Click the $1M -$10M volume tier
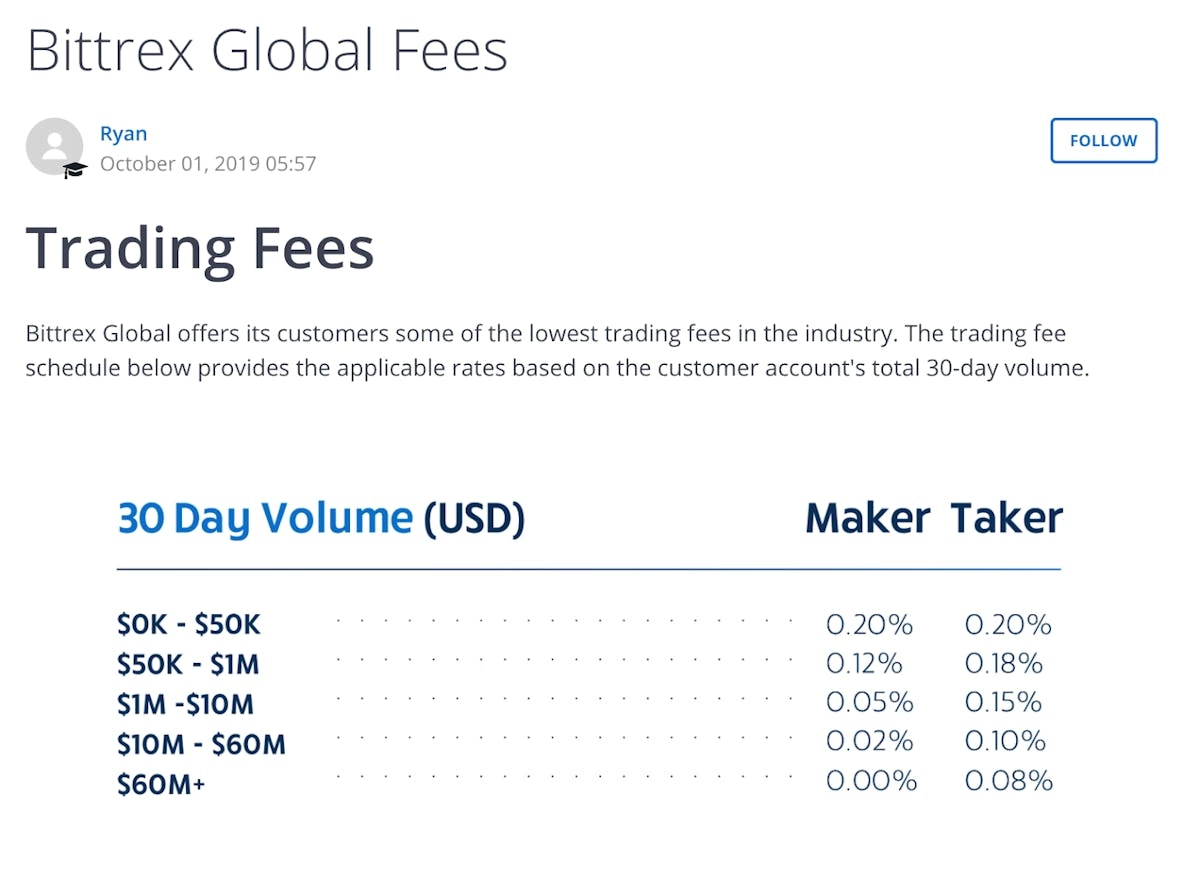Image resolution: width=1200 pixels, height=878 pixels. pos(185,704)
